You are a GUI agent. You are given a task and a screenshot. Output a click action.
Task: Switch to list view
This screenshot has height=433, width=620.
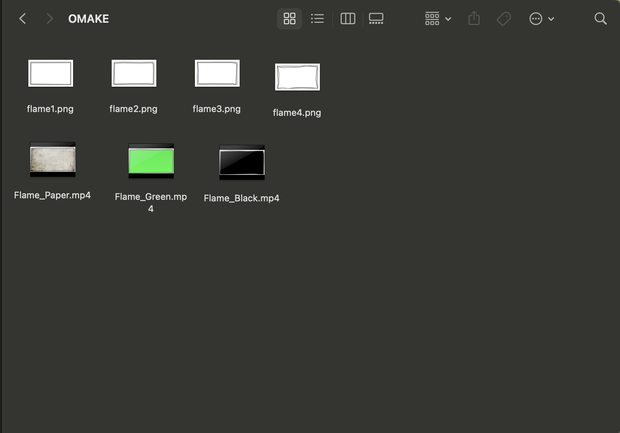tap(317, 19)
